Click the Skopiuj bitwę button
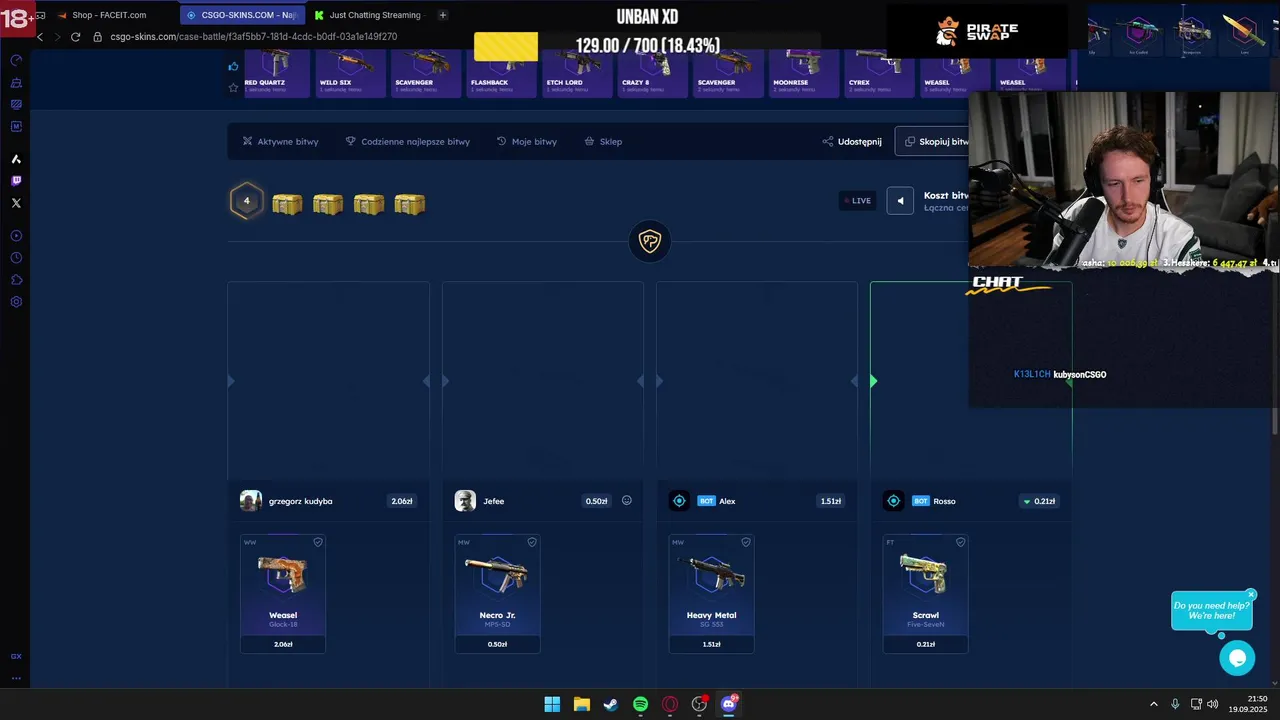The image size is (1280, 720). tap(932, 142)
